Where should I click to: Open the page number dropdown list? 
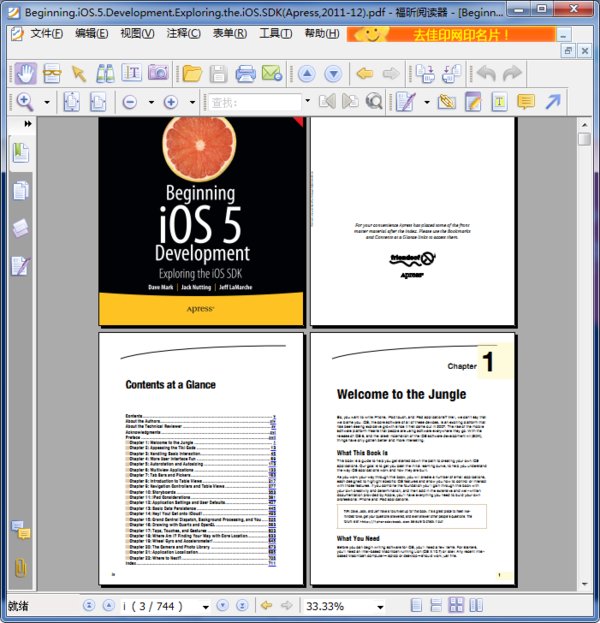203,606
